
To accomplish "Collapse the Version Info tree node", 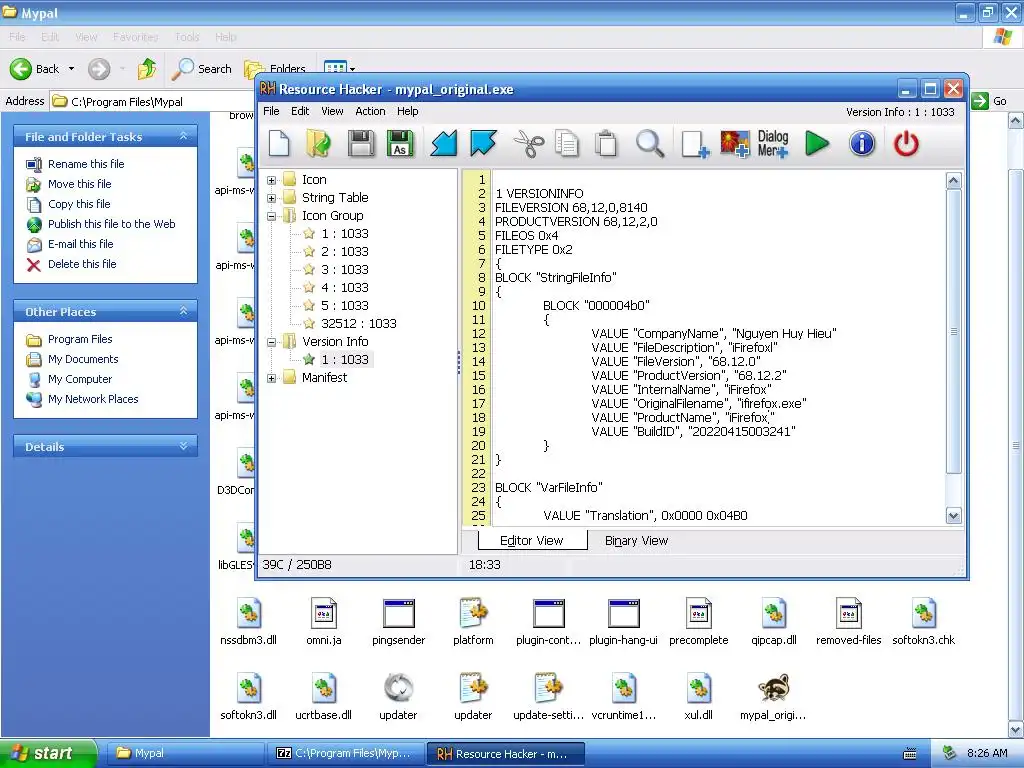I will coord(272,342).
